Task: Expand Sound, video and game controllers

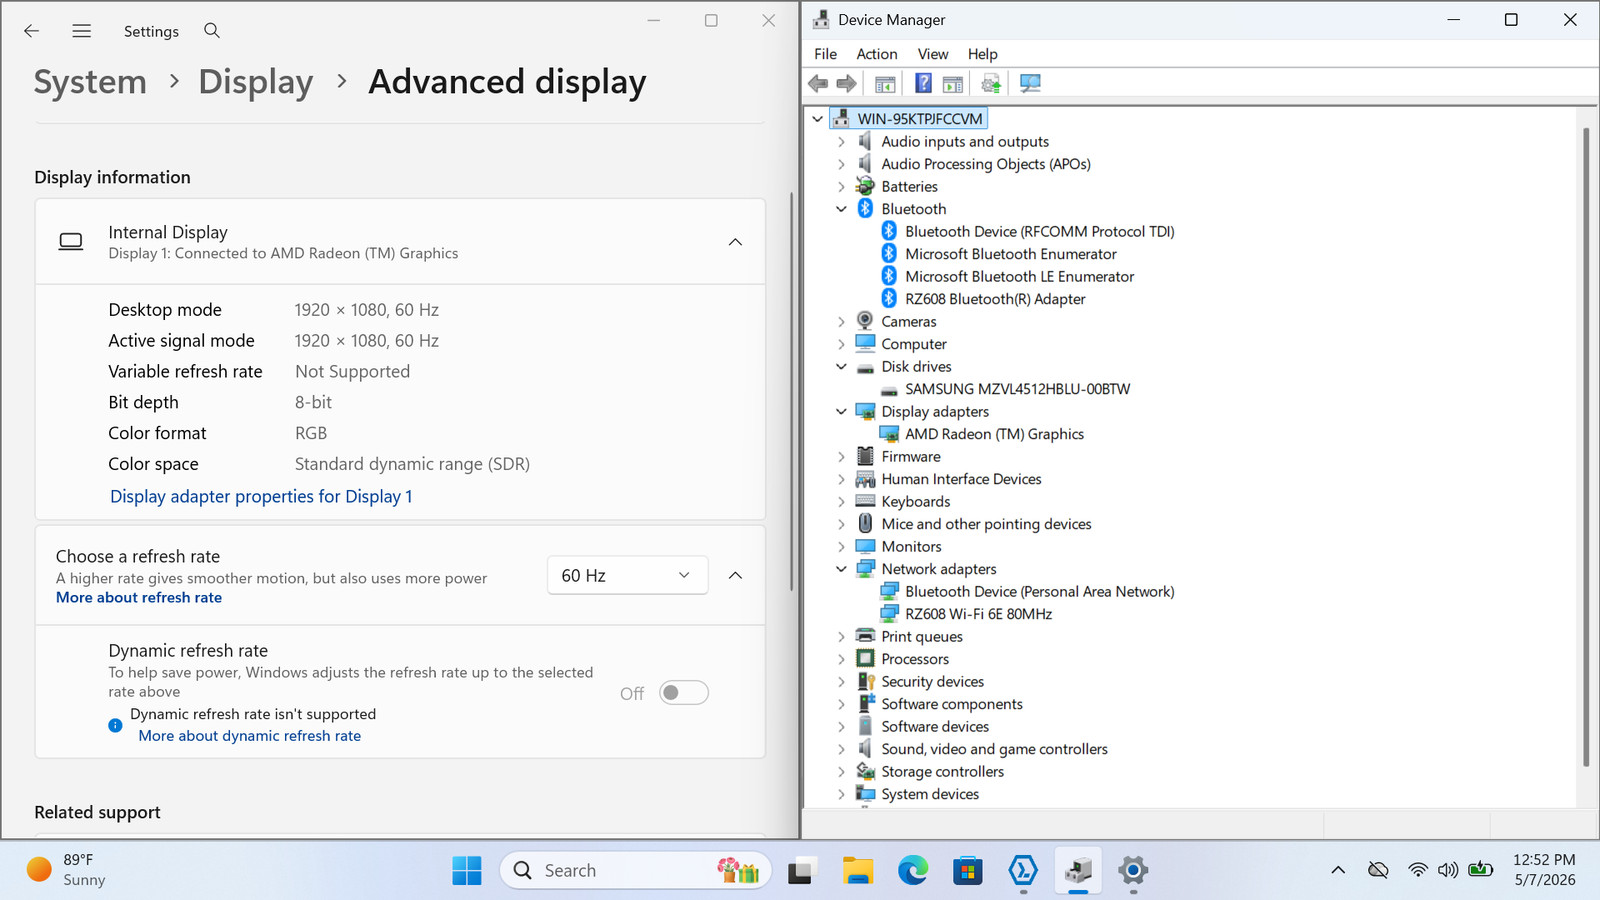Action: [x=841, y=749]
